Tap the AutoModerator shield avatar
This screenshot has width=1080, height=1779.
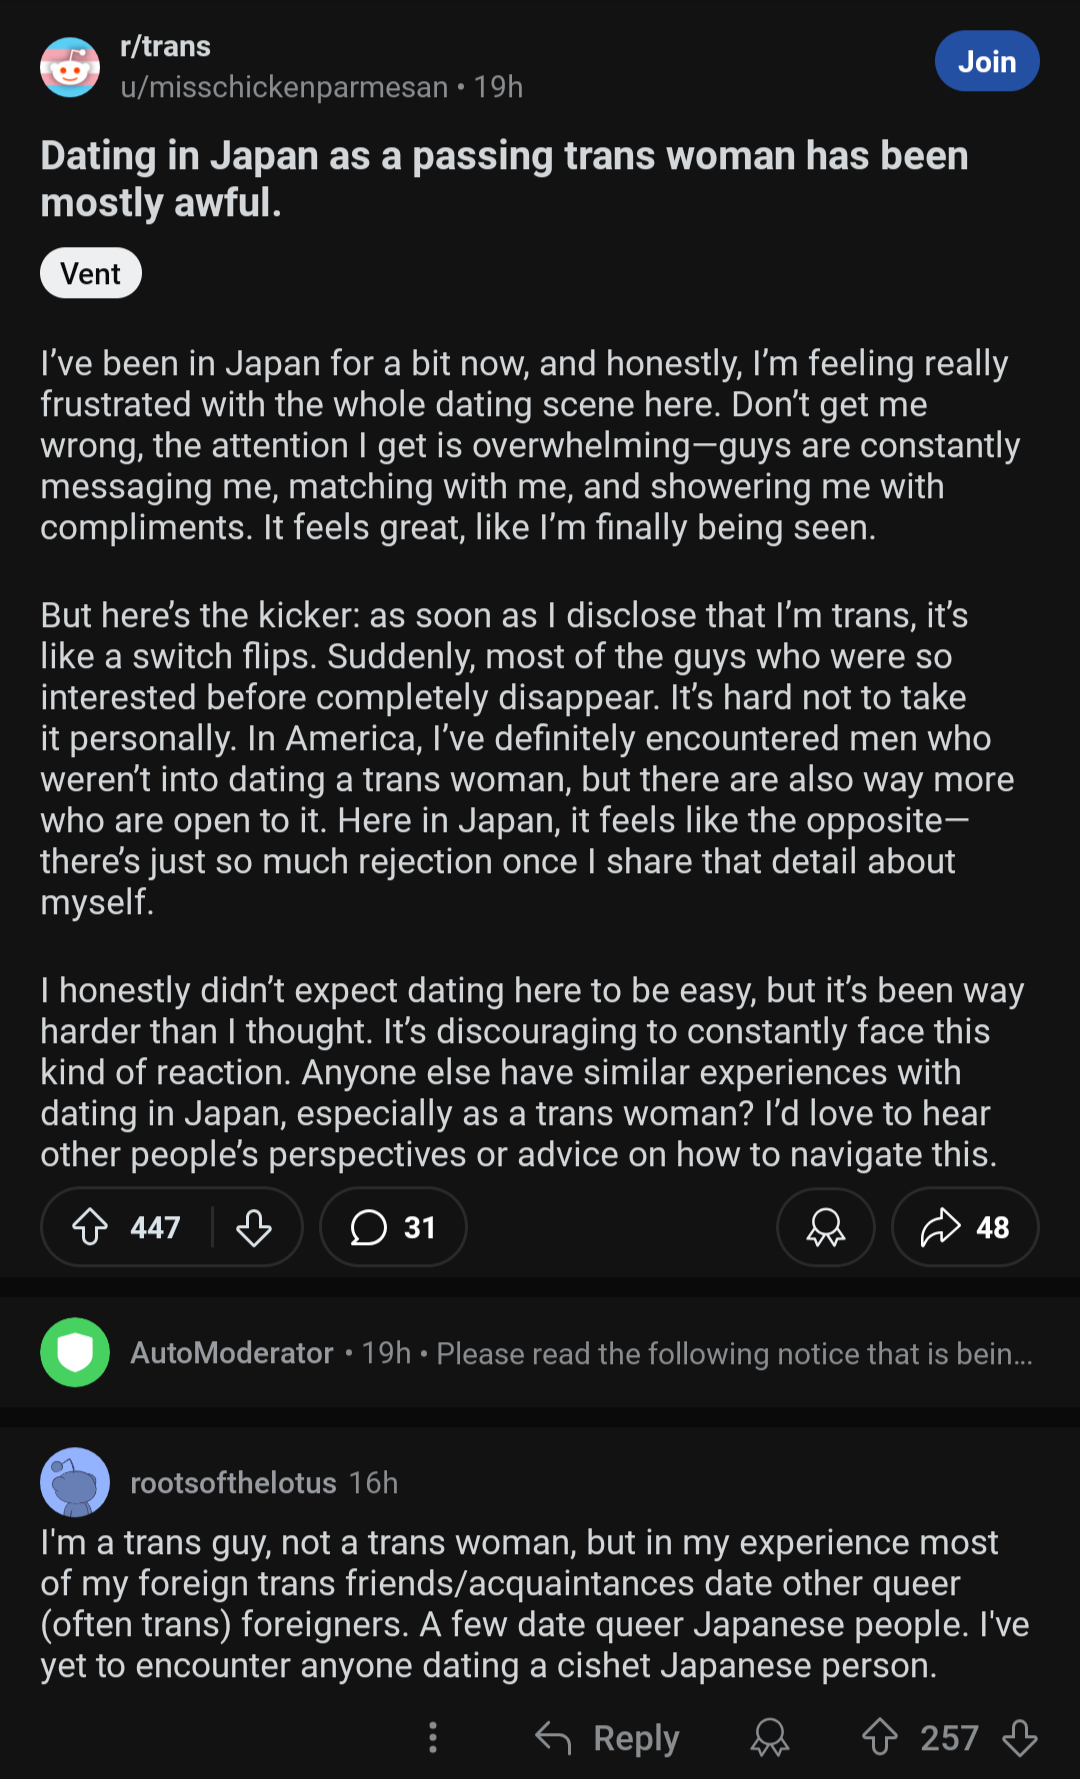click(x=75, y=1352)
